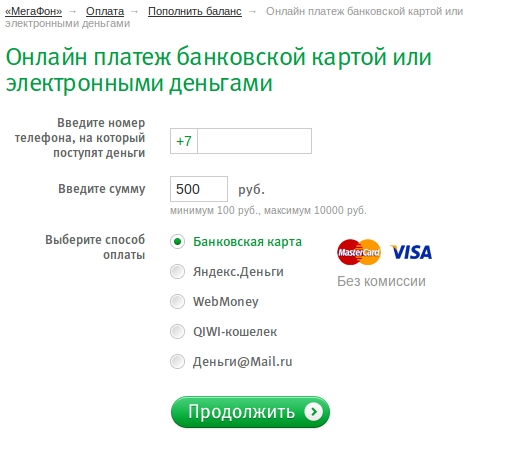Select QIWI-кошелек payment method
This screenshot has height=456, width=505.
(177, 332)
